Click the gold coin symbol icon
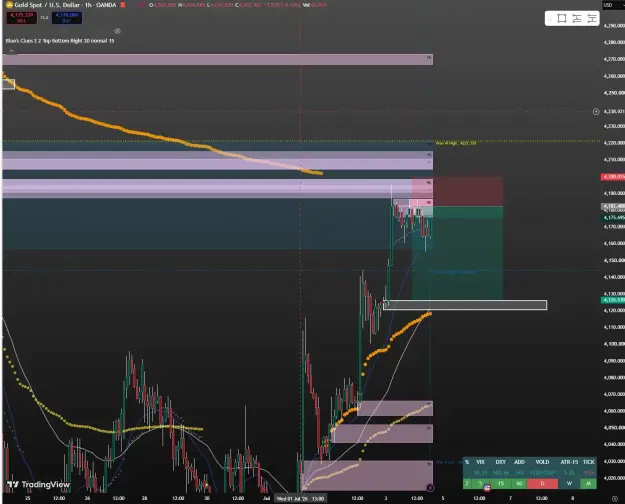Screen dimensions: 625x504 pos(9,5)
